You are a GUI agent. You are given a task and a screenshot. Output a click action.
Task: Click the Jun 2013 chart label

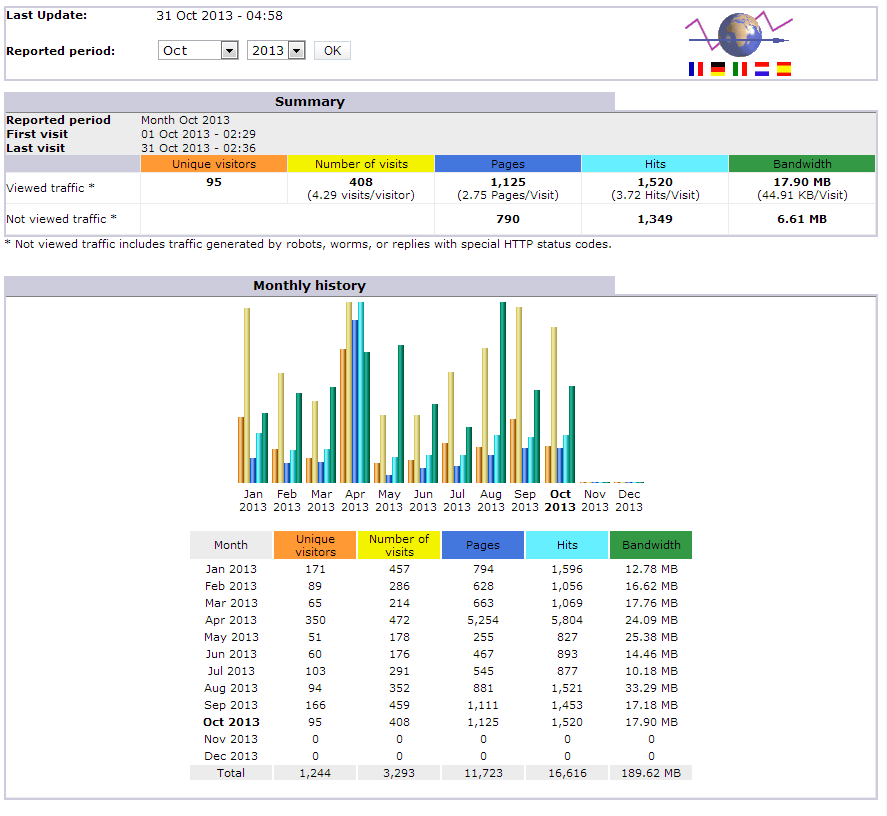(423, 501)
